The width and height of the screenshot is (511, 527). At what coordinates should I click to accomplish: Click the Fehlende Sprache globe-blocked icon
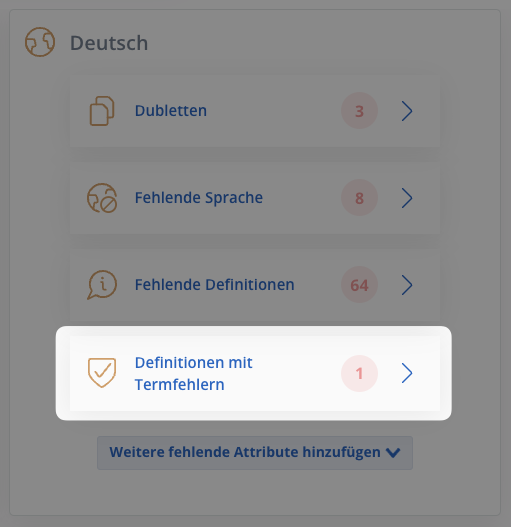coord(102,198)
